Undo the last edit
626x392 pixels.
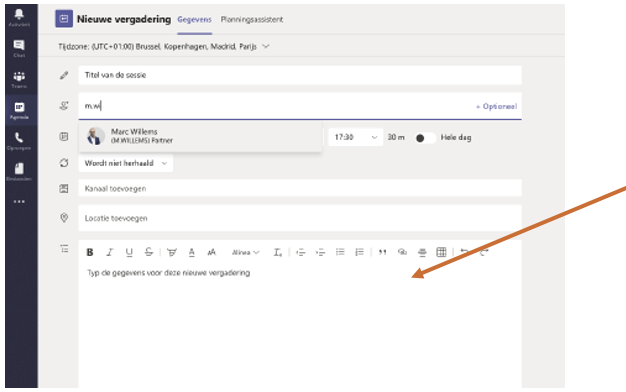(464, 252)
